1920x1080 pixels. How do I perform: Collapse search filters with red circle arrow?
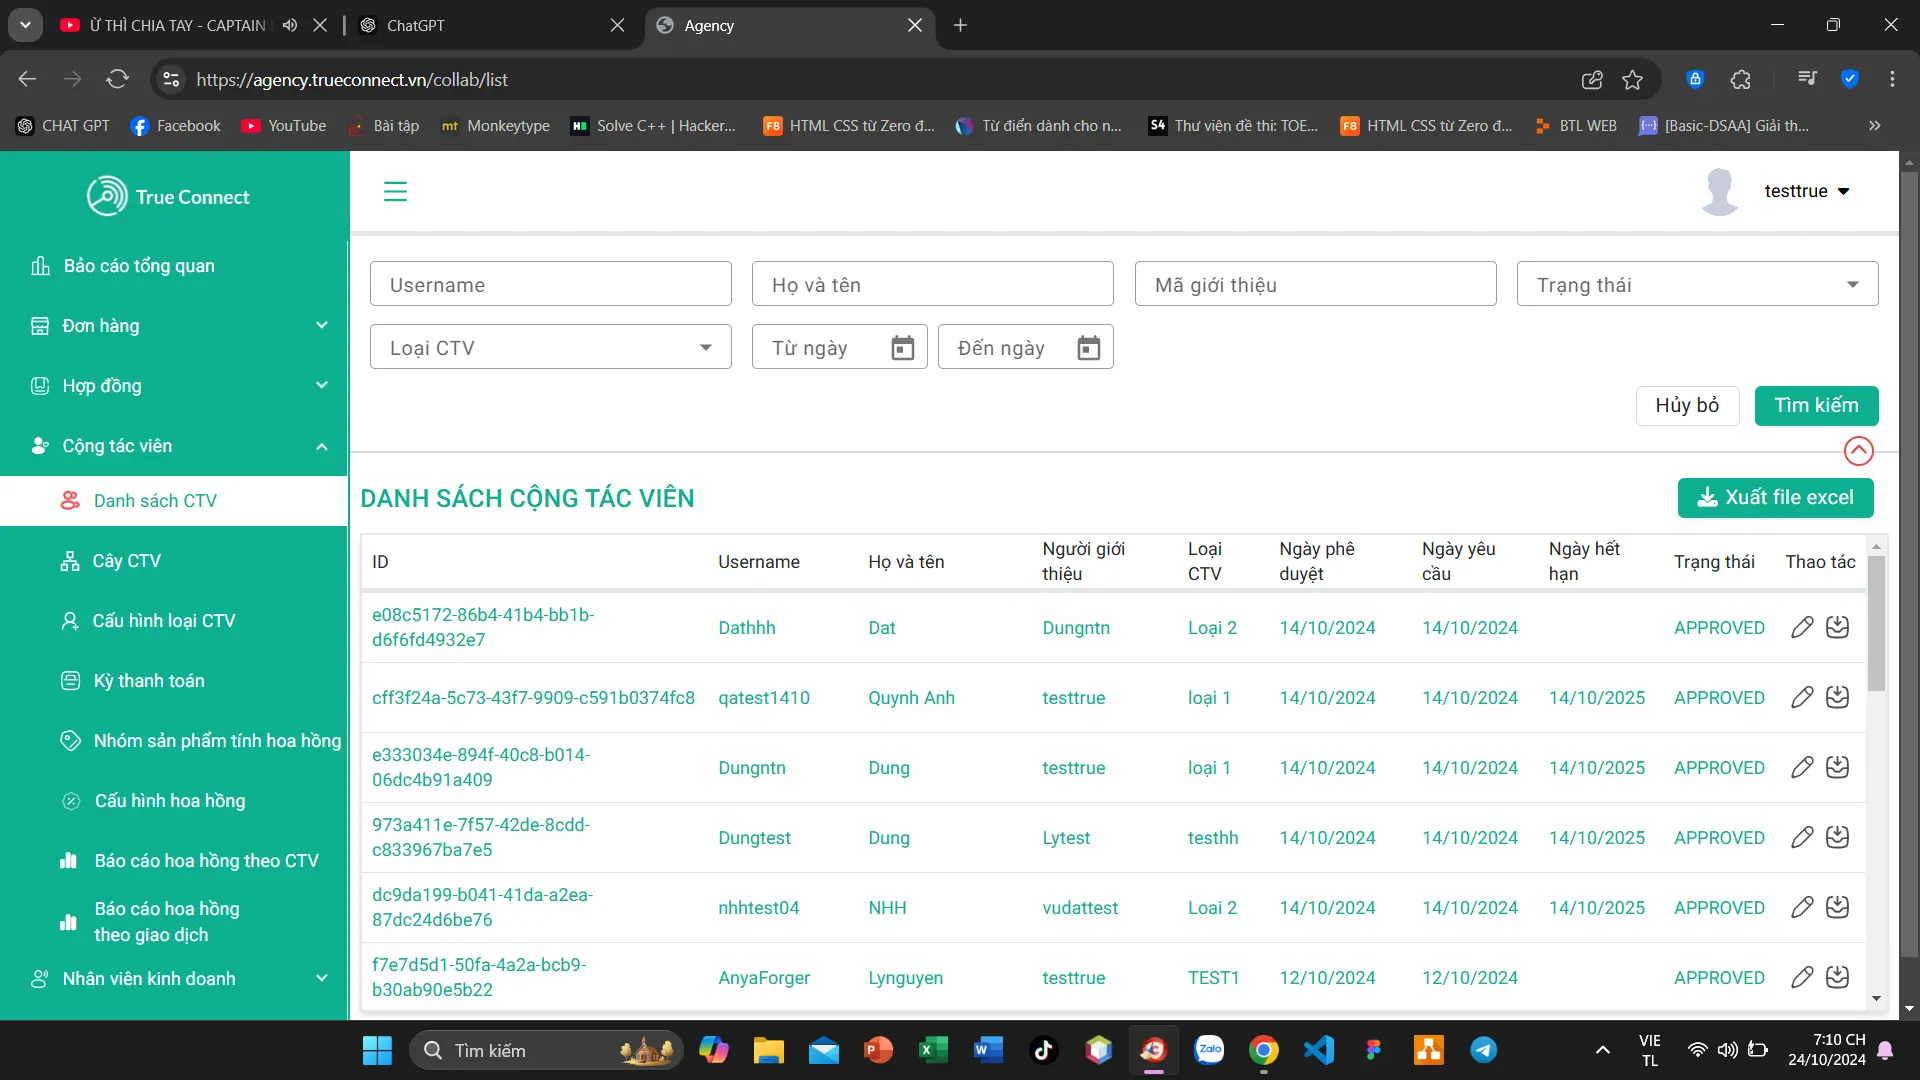tap(1858, 451)
